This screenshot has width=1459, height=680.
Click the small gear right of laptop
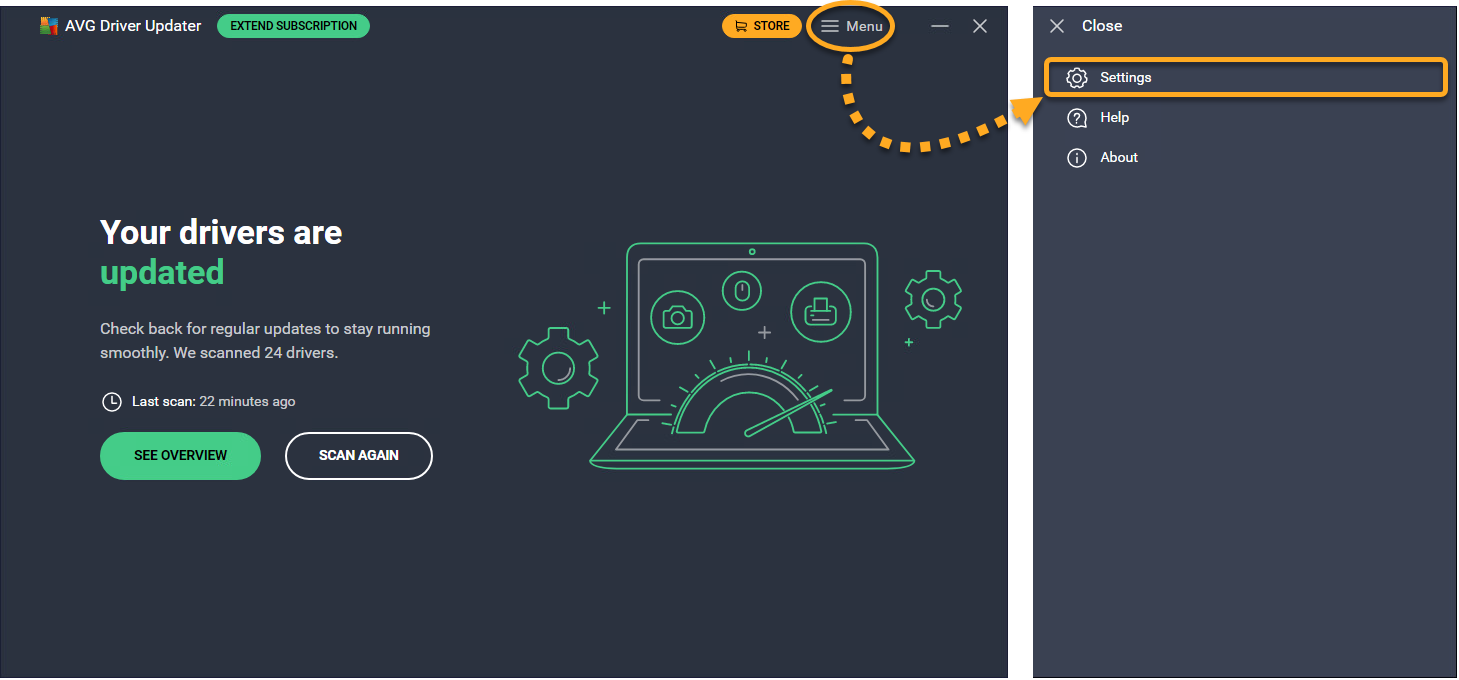coord(933,299)
